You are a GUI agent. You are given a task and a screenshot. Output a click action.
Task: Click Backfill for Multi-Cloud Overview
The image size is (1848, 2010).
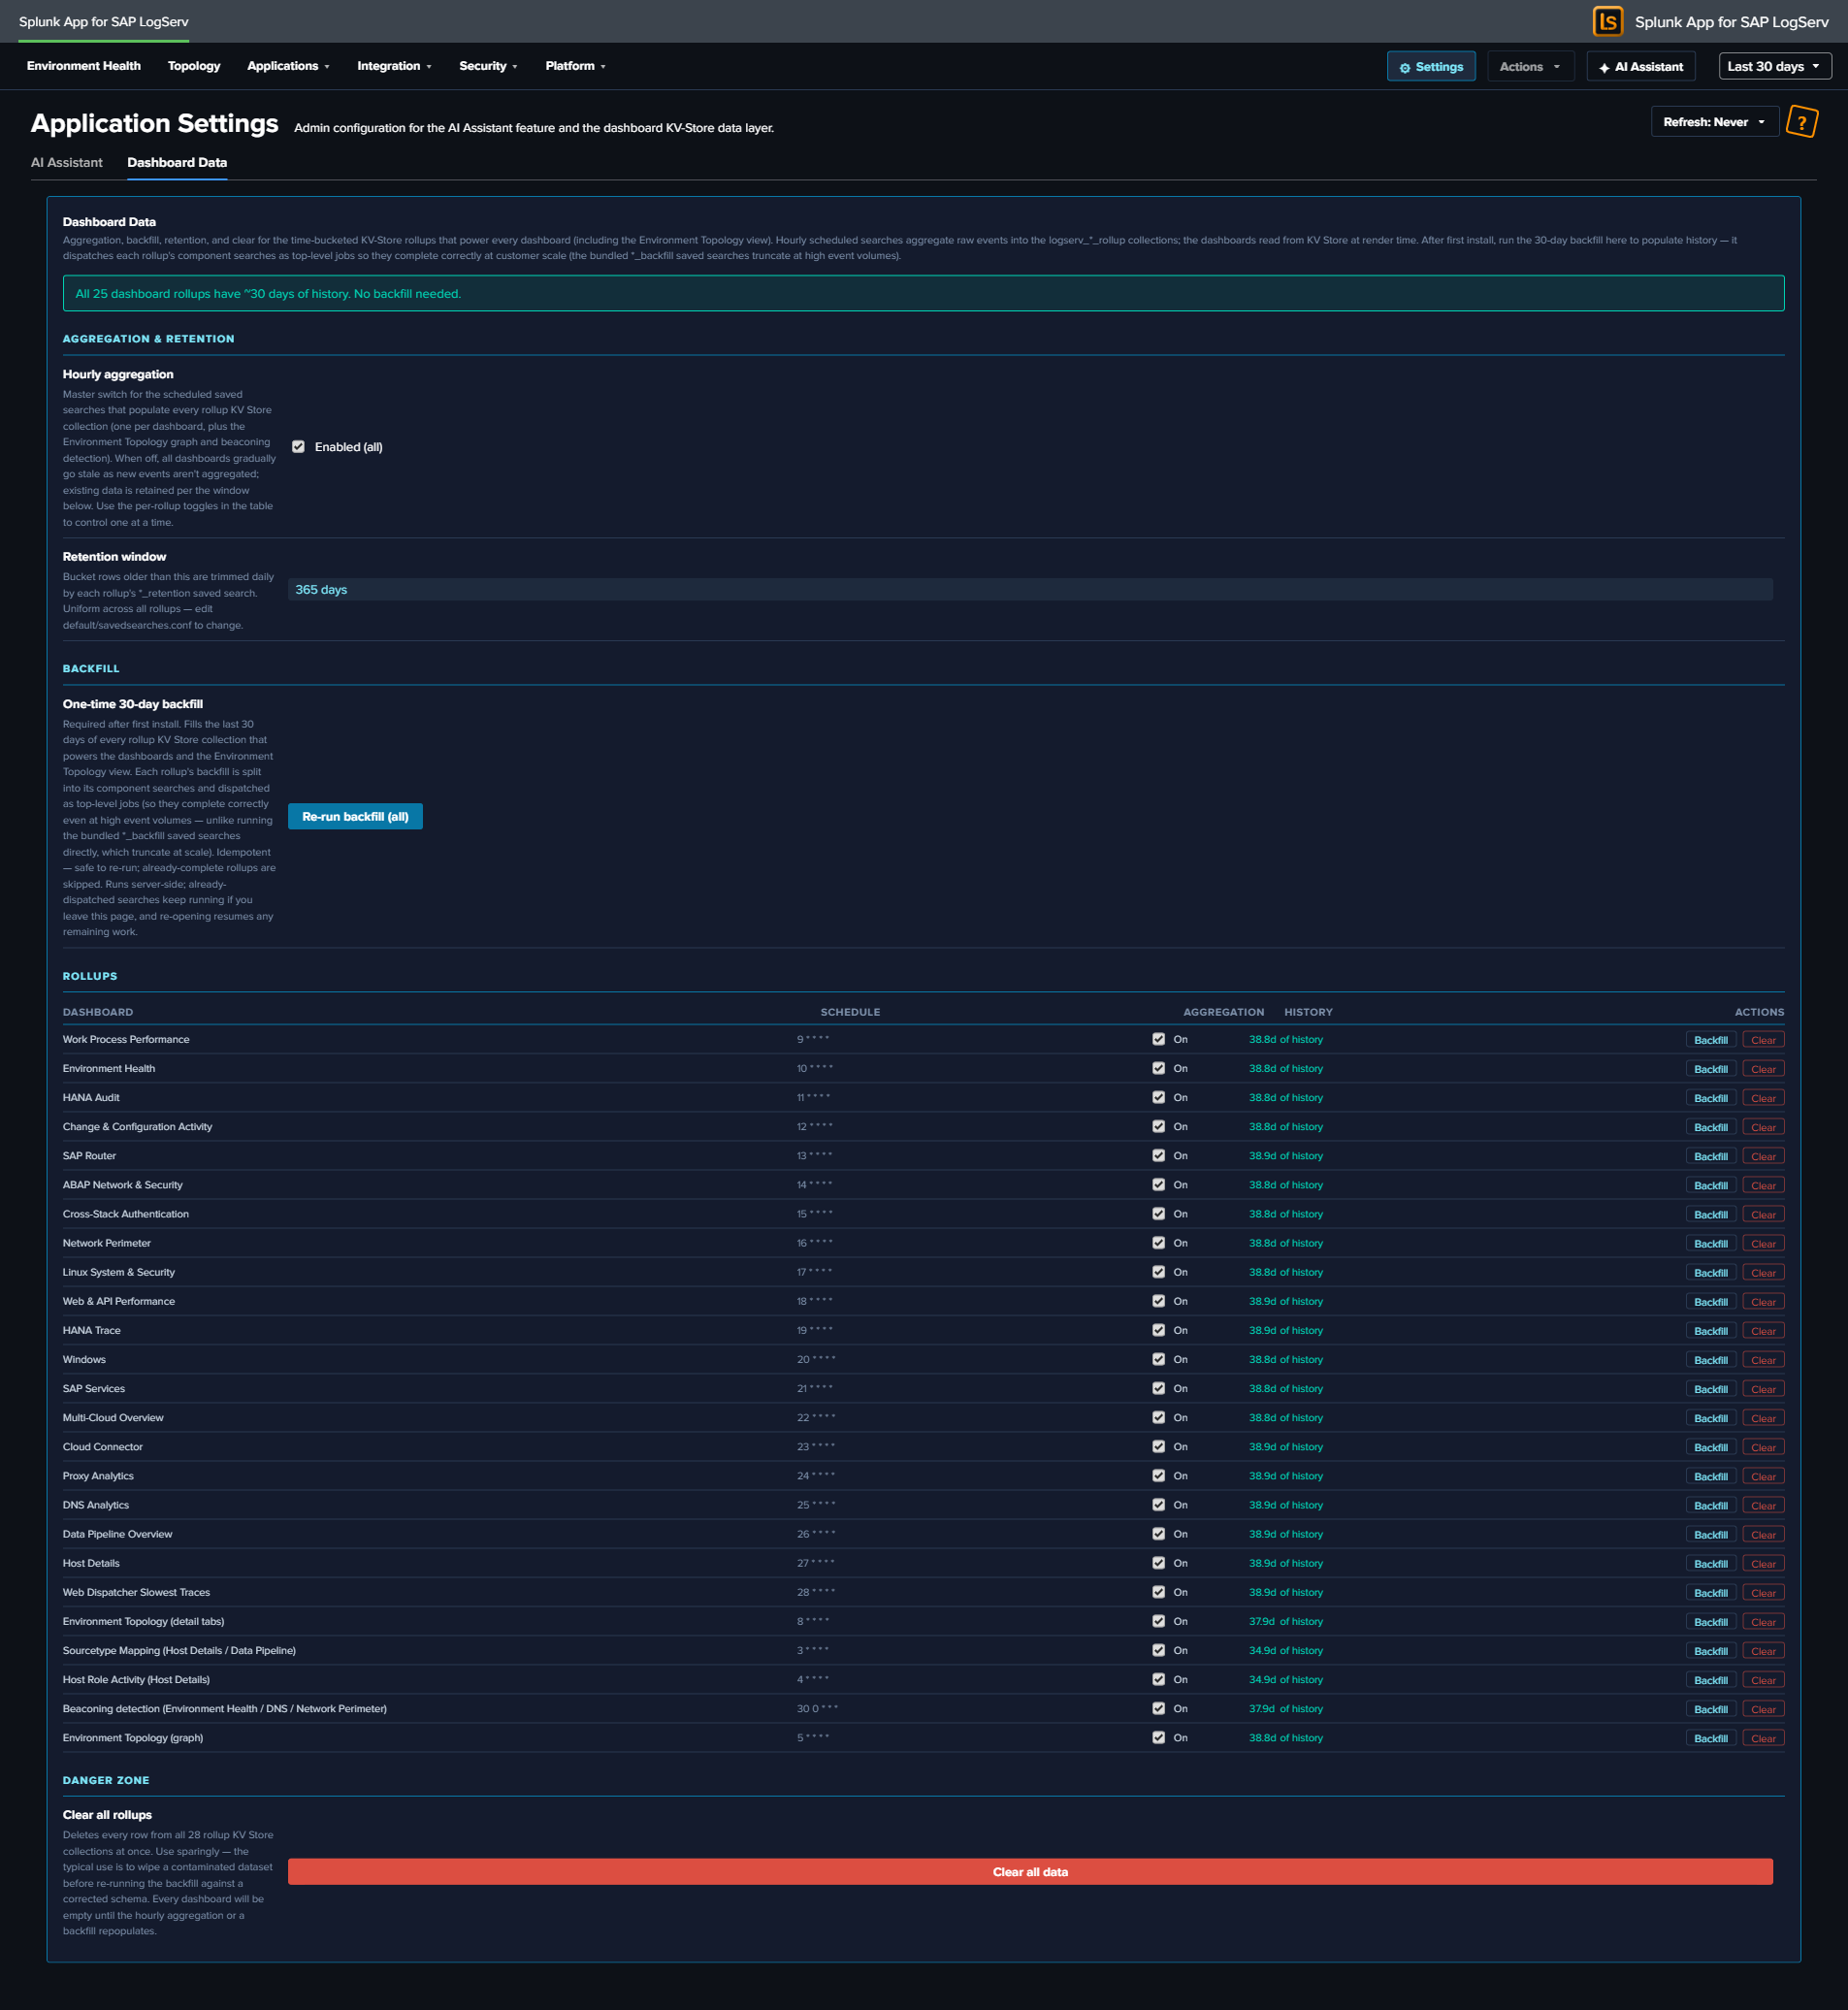click(1710, 1418)
